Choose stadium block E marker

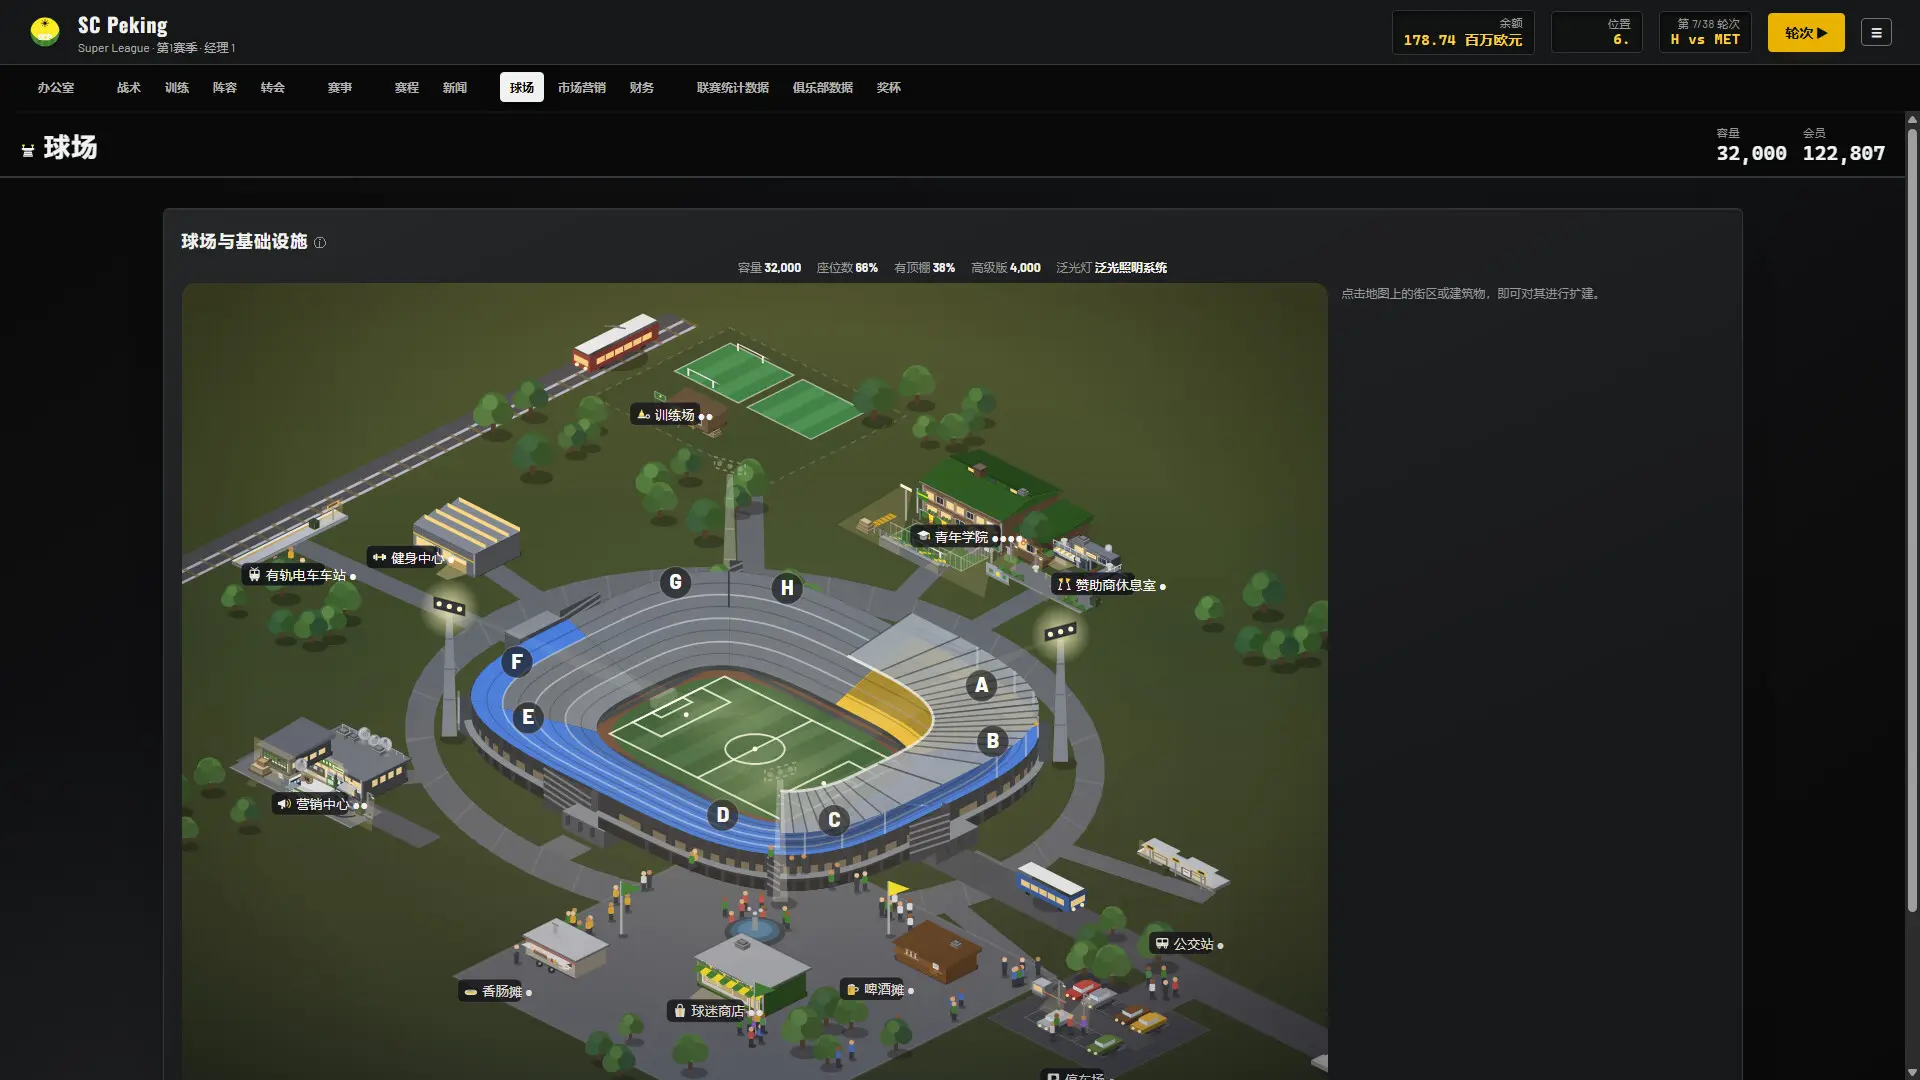[x=528, y=717]
